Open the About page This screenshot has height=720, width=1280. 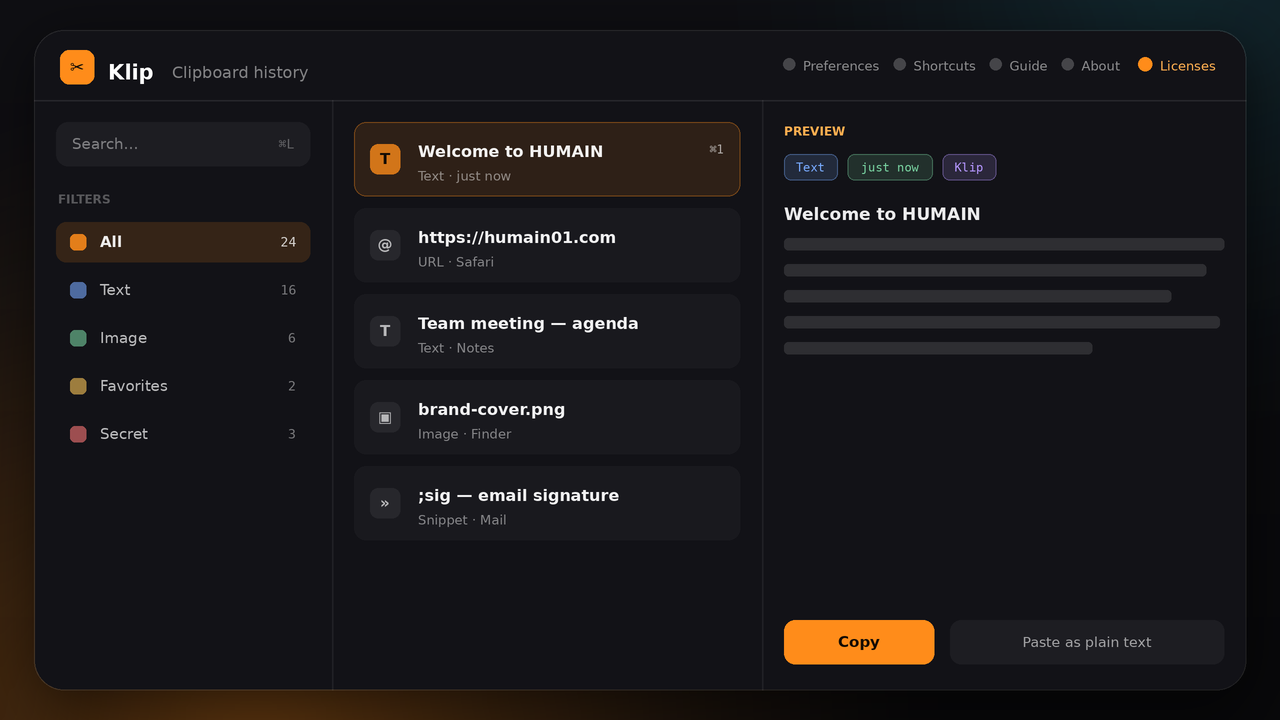[1090, 65]
